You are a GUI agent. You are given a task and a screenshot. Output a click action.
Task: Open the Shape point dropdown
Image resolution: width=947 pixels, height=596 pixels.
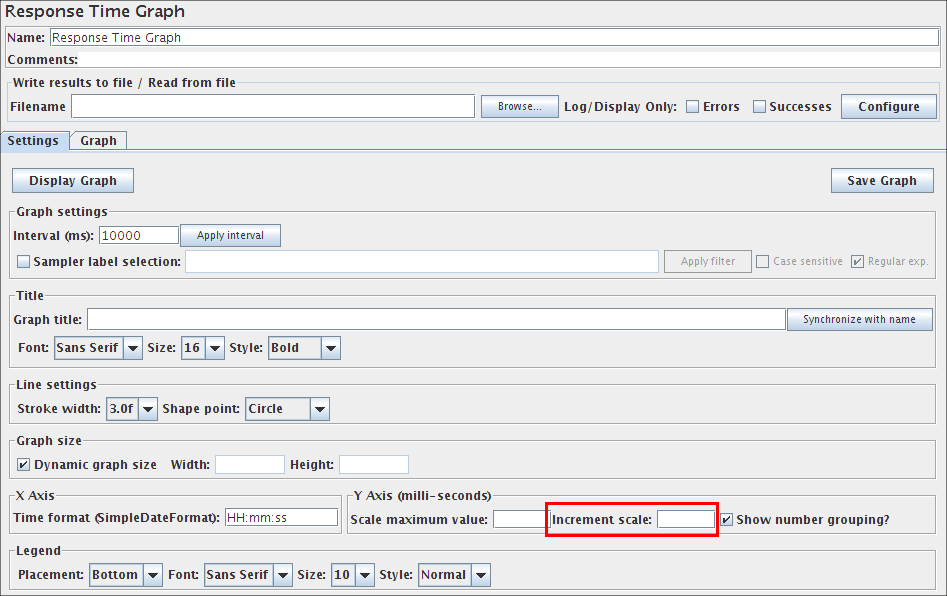[x=287, y=408]
